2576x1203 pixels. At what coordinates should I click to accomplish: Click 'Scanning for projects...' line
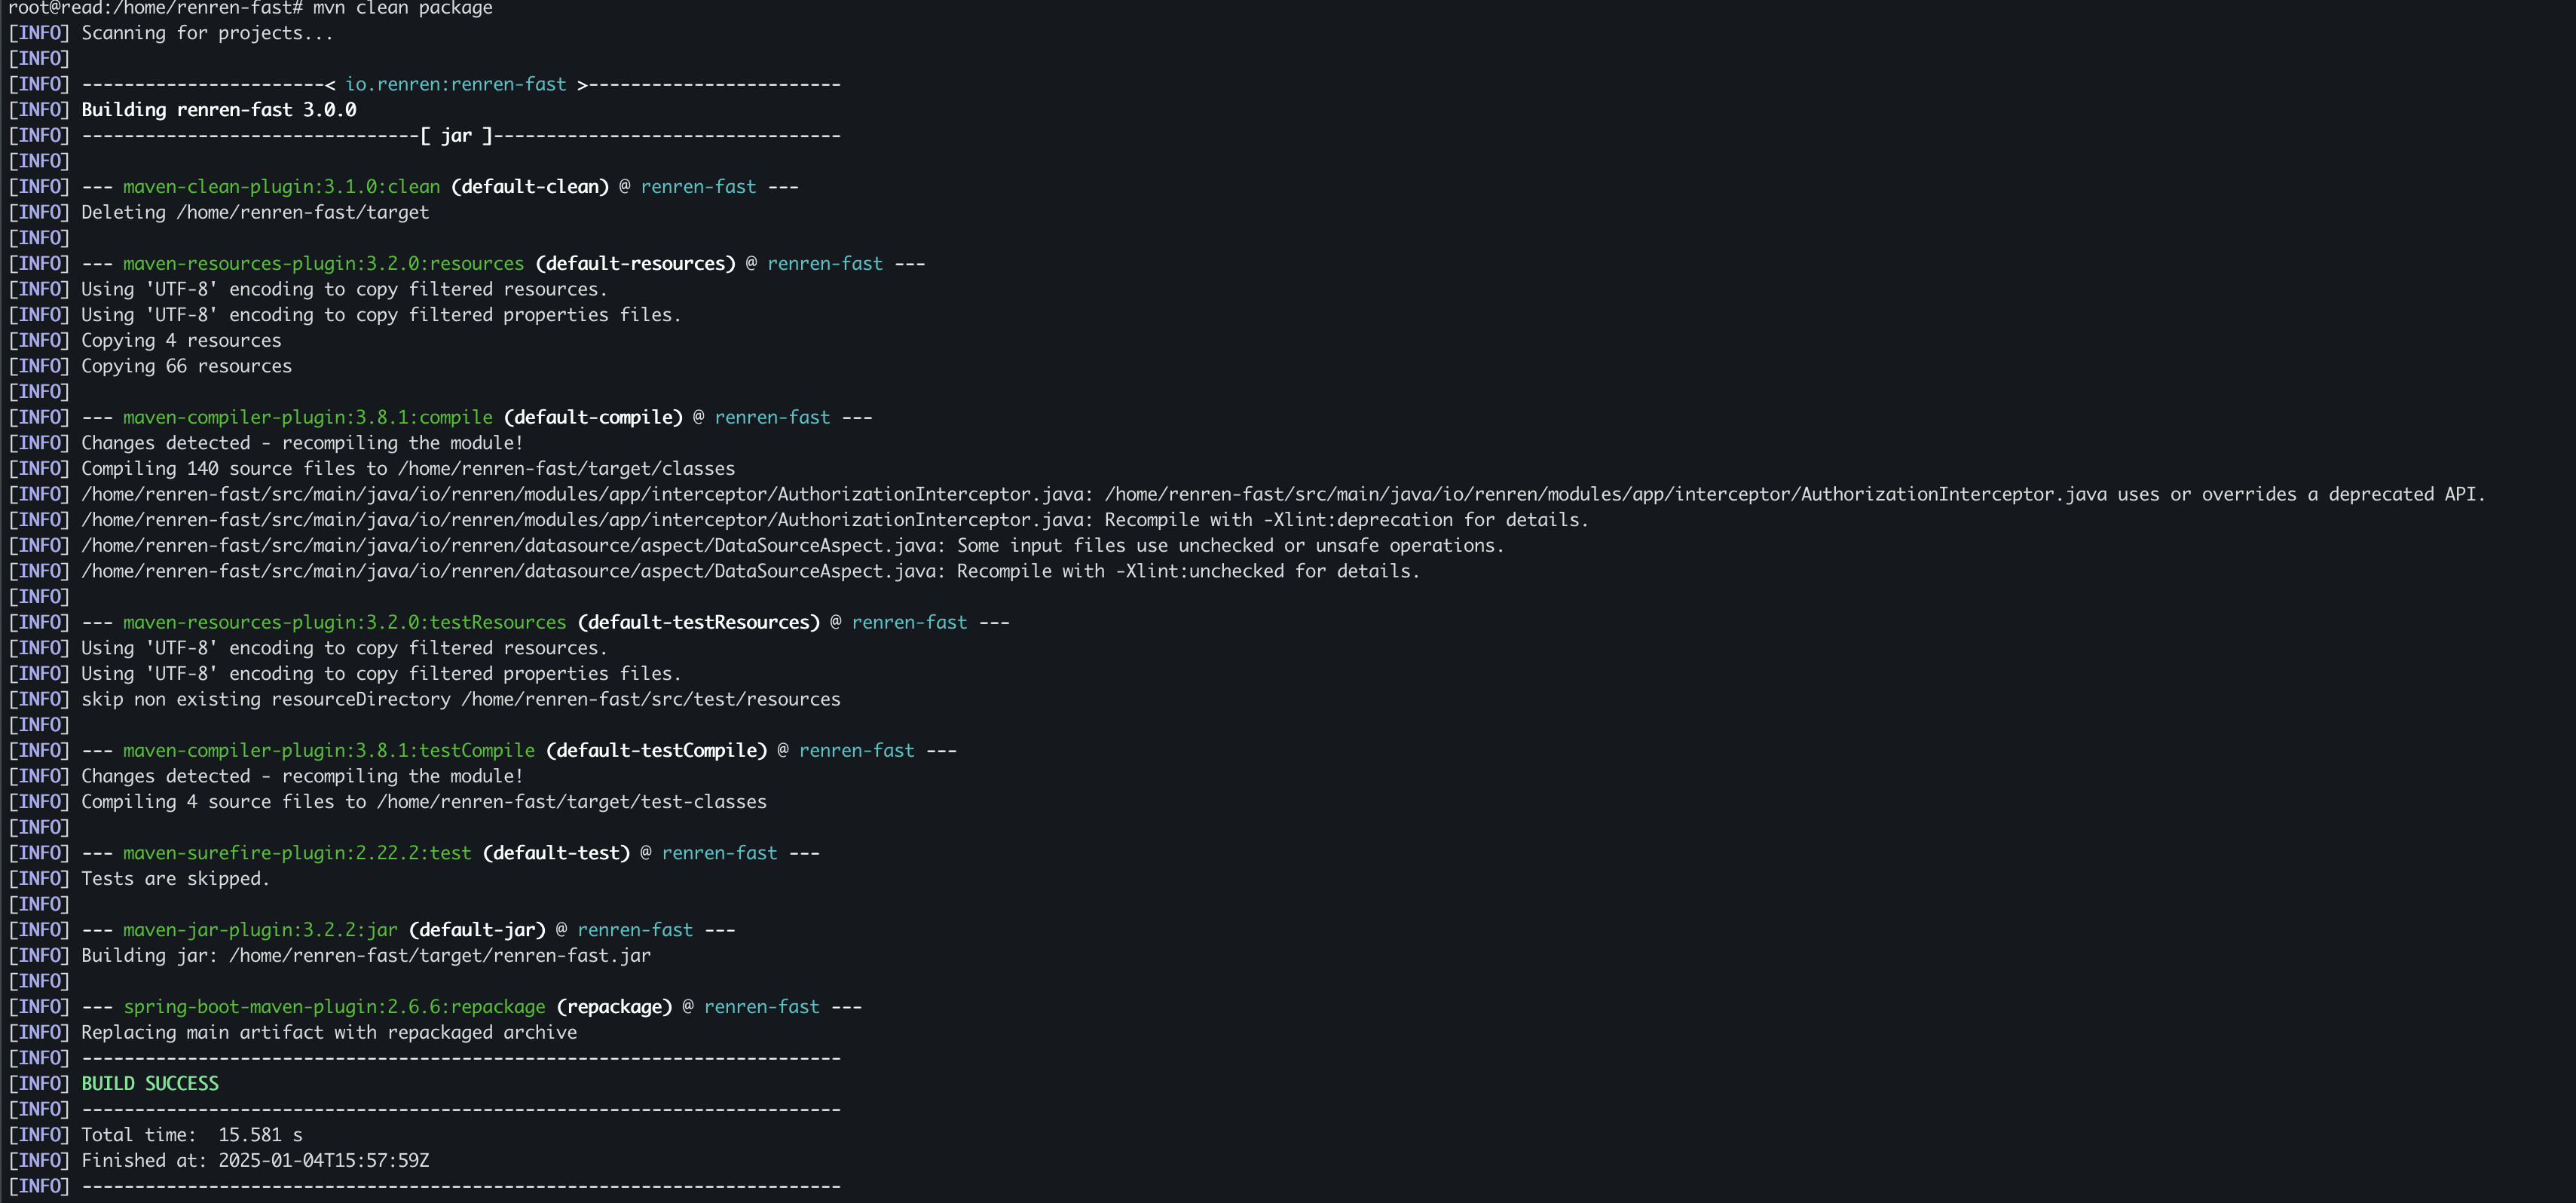click(207, 33)
